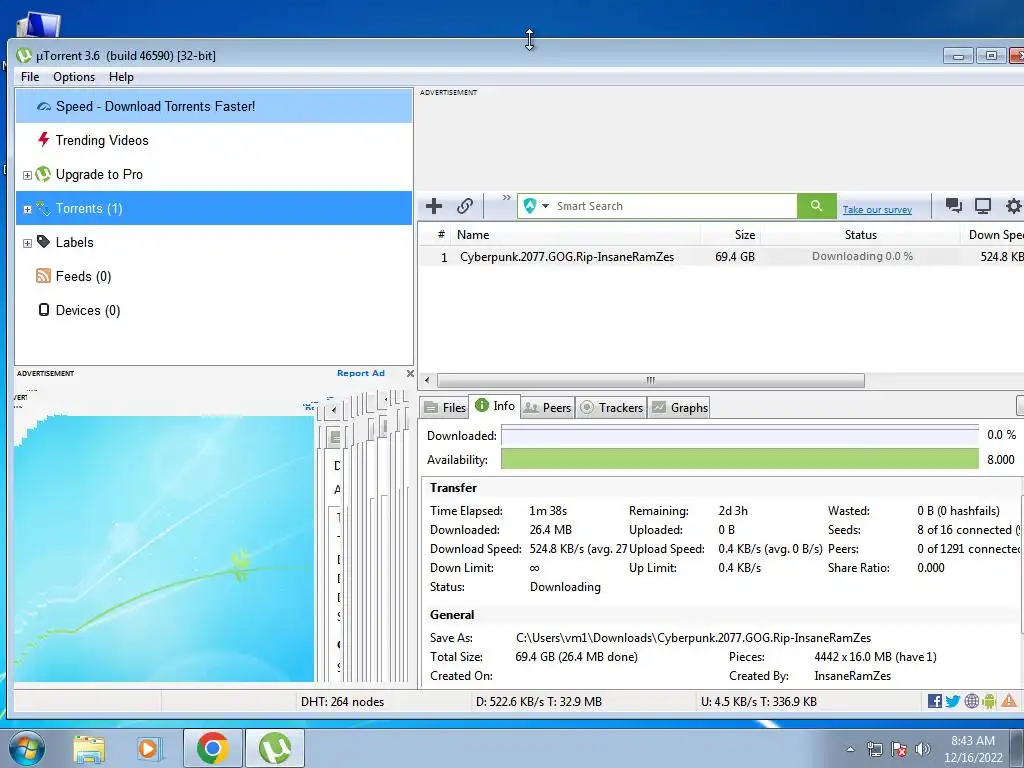Open Facebook icon in status bar

(x=935, y=701)
